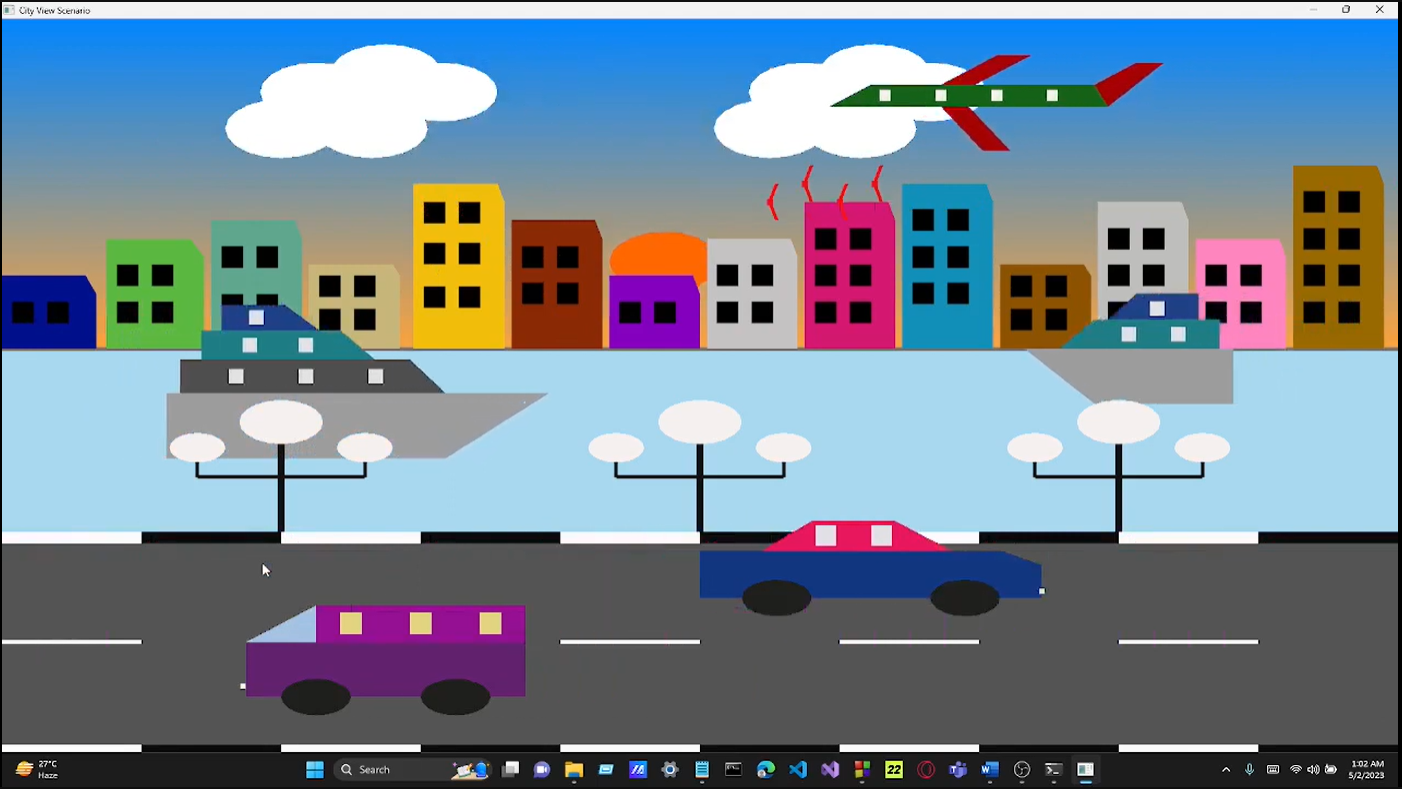This screenshot has width=1402, height=789.
Task: Open the command prompt taskbar icon
Action: click(734, 769)
